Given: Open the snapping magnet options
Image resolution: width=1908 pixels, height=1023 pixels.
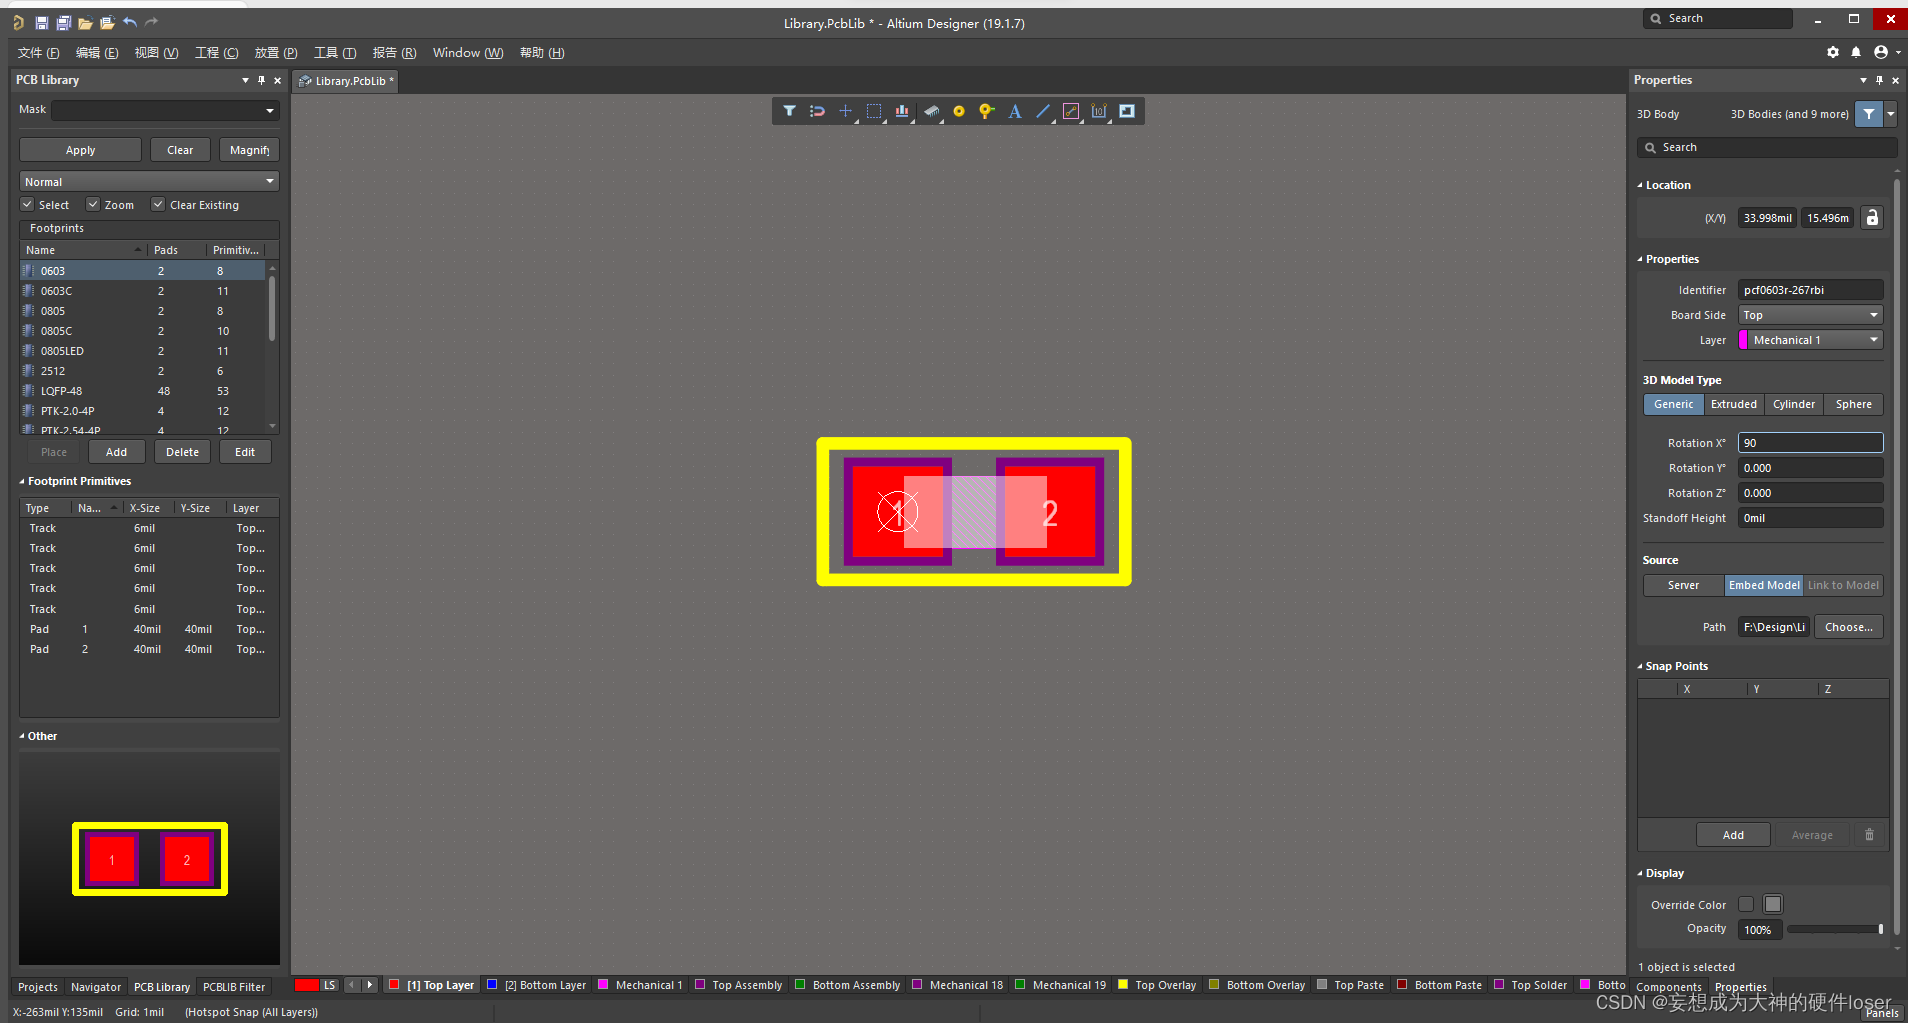Looking at the screenshot, I should pyautogui.click(x=817, y=111).
